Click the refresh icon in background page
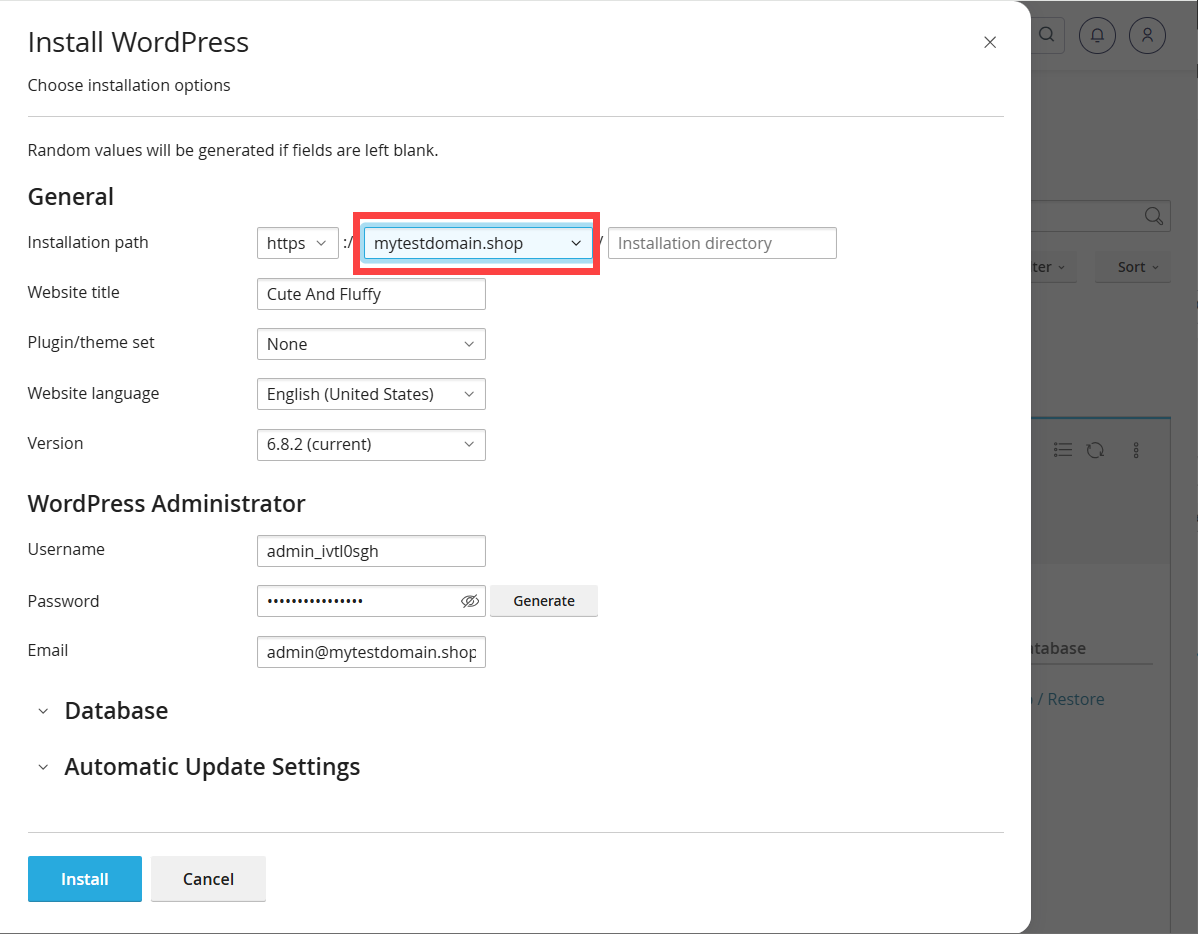 [x=1096, y=450]
